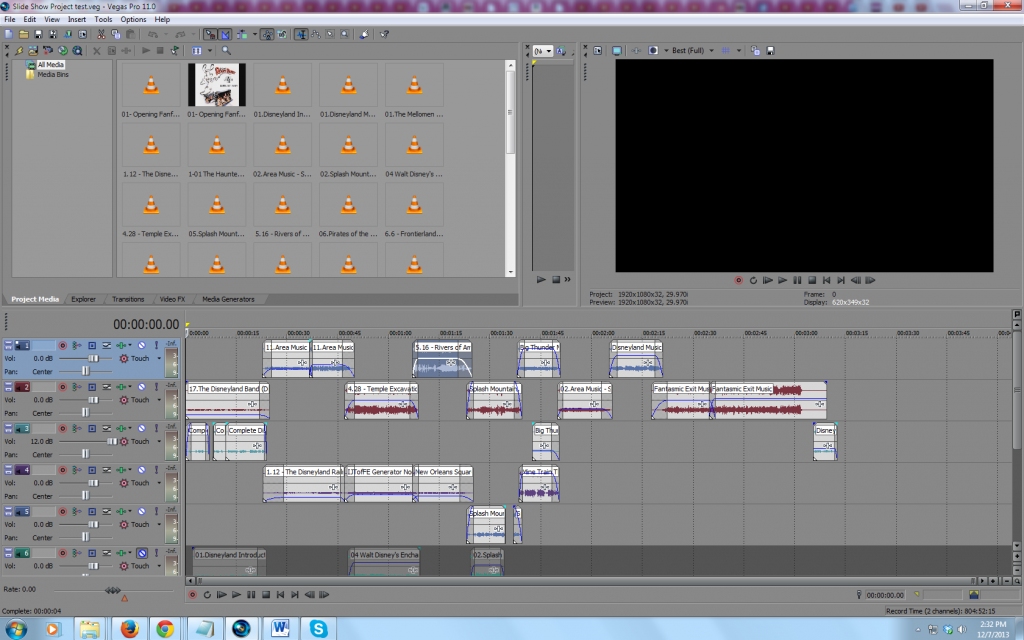
Task: Click the Open project folder icon
Action: tap(24, 34)
